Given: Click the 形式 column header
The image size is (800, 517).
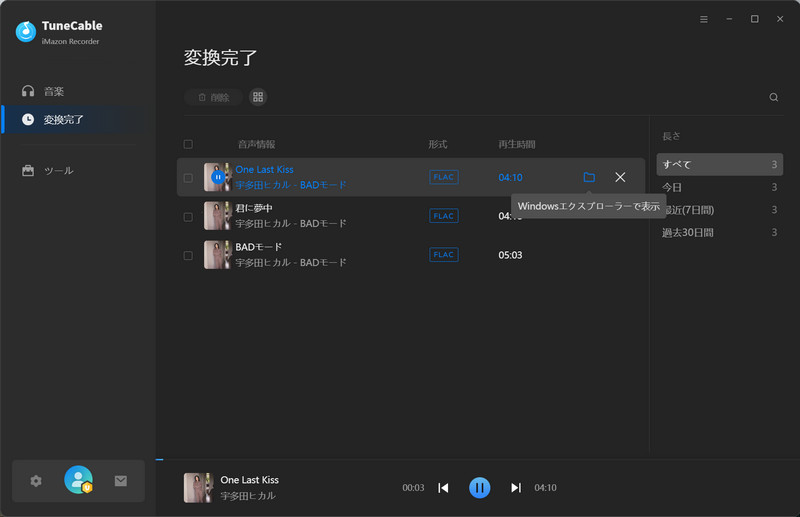Looking at the screenshot, I should [438, 144].
